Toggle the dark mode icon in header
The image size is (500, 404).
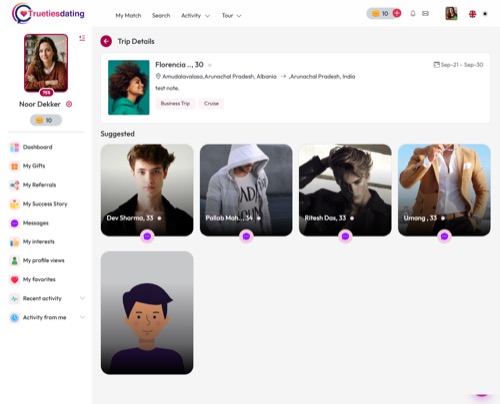tap(485, 14)
